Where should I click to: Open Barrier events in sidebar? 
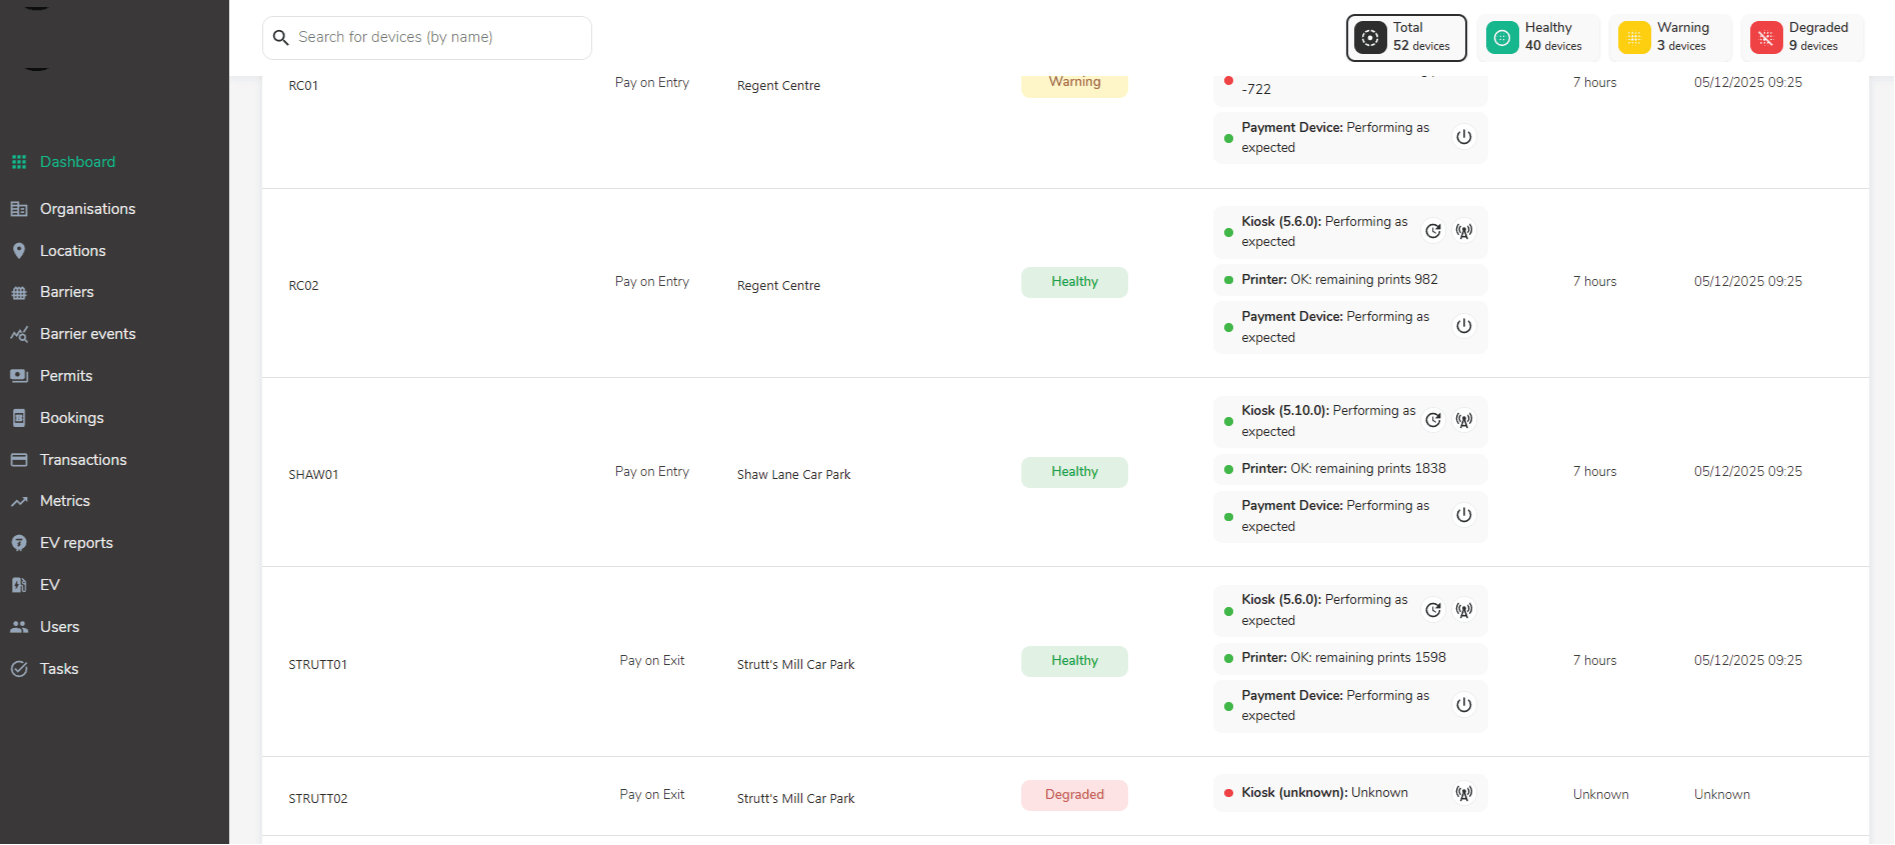87,334
